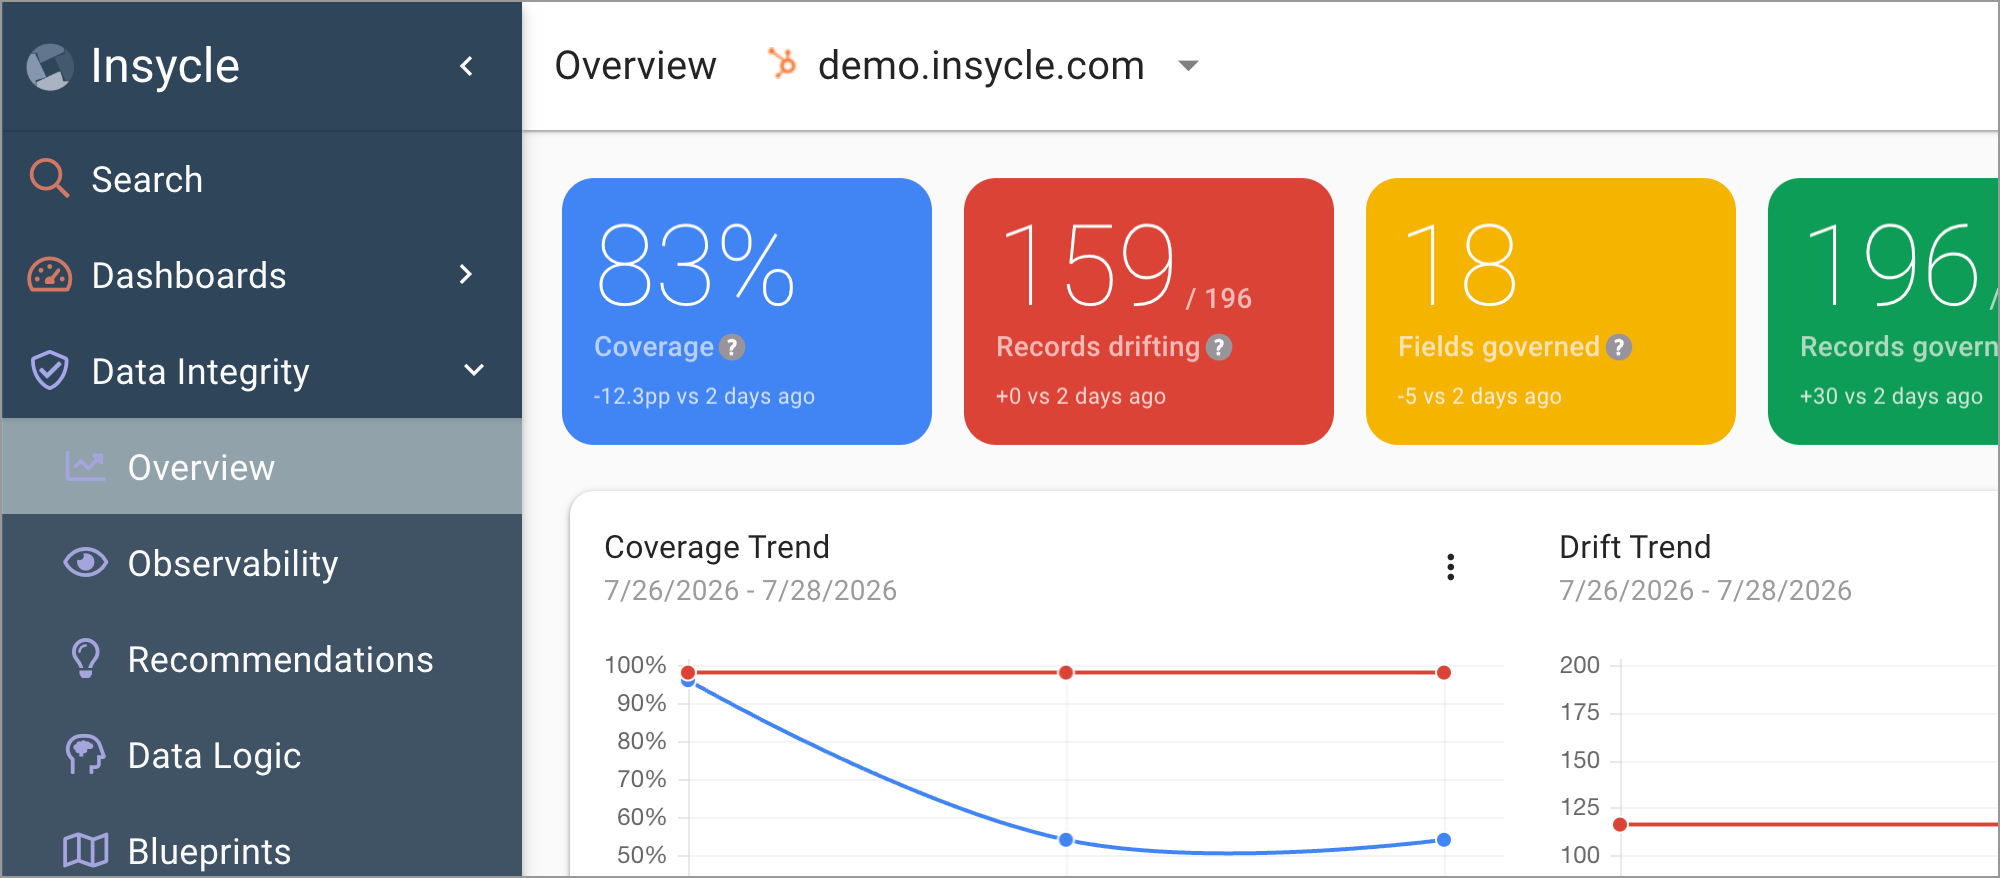This screenshot has width=2000, height=878.
Task: Select Overview in the sidebar
Action: (x=262, y=467)
